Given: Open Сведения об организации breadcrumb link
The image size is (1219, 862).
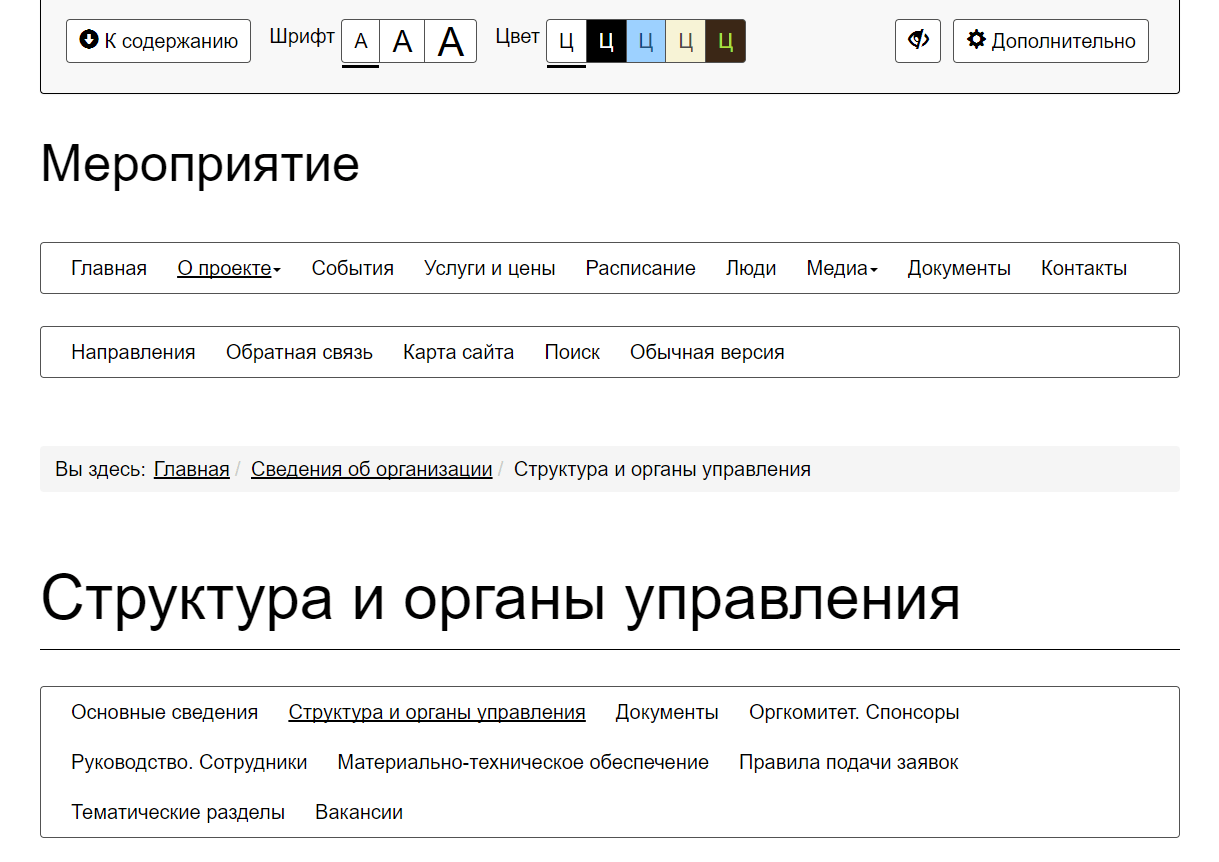Looking at the screenshot, I should pyautogui.click(x=371, y=469).
